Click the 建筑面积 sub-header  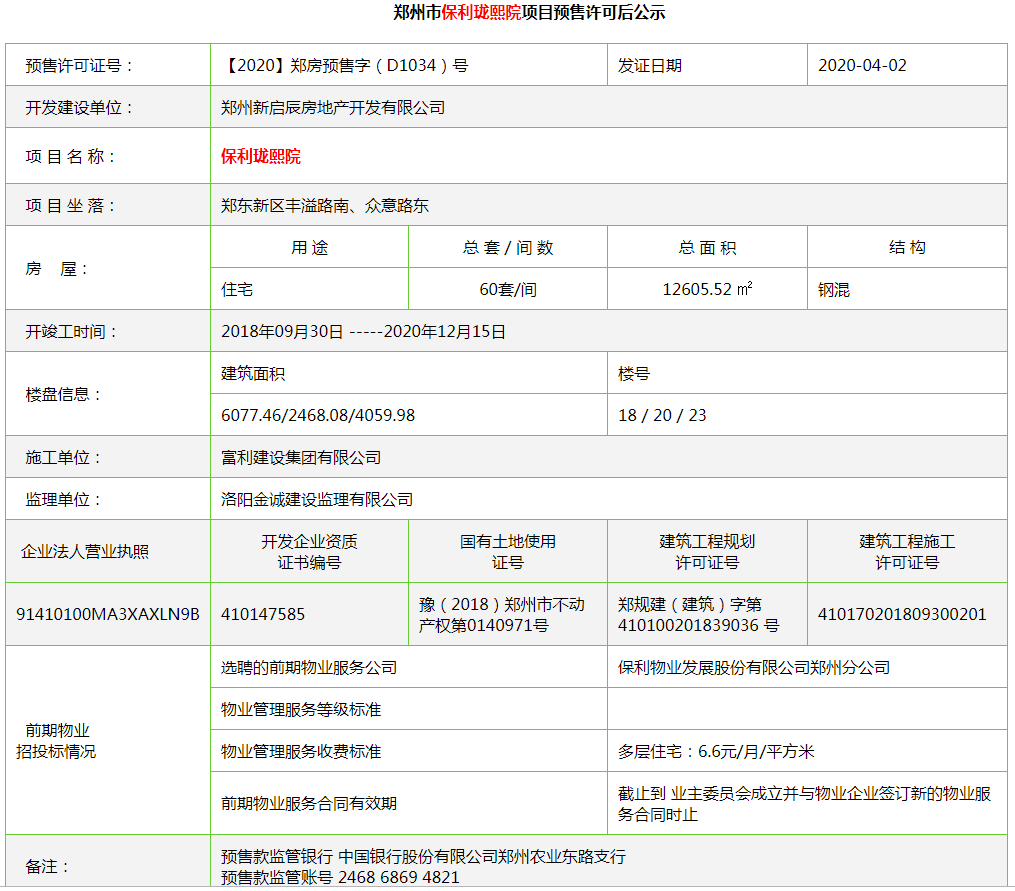coord(253,374)
